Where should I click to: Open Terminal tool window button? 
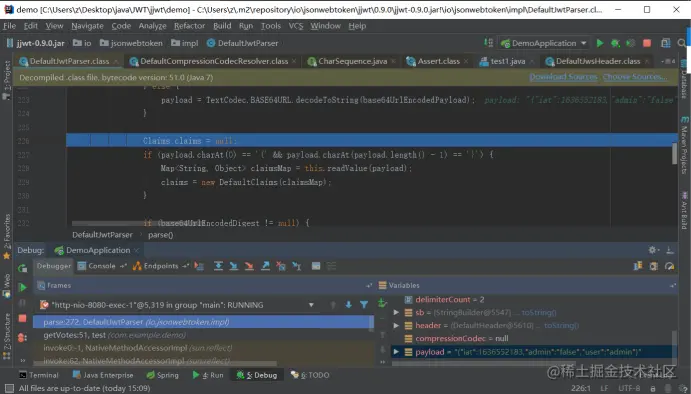(39, 375)
